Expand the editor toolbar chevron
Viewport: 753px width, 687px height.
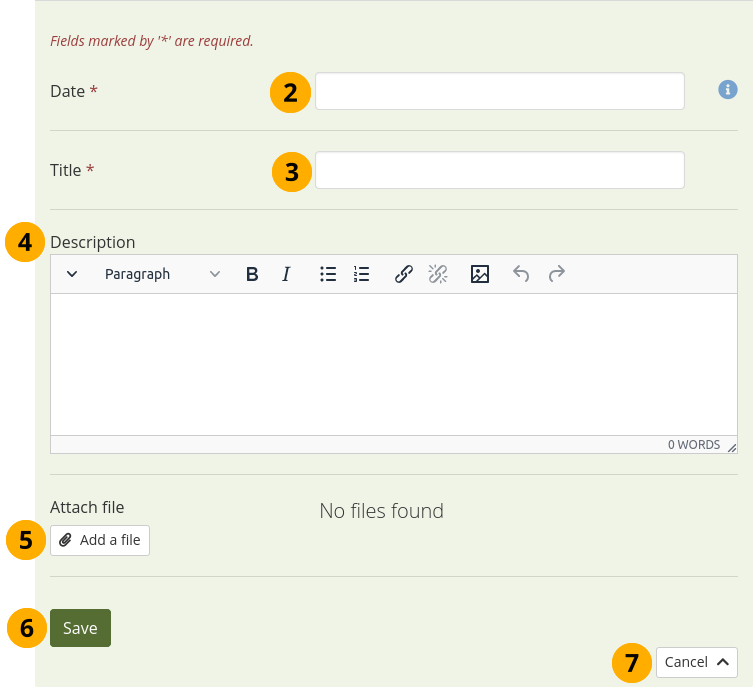click(72, 274)
